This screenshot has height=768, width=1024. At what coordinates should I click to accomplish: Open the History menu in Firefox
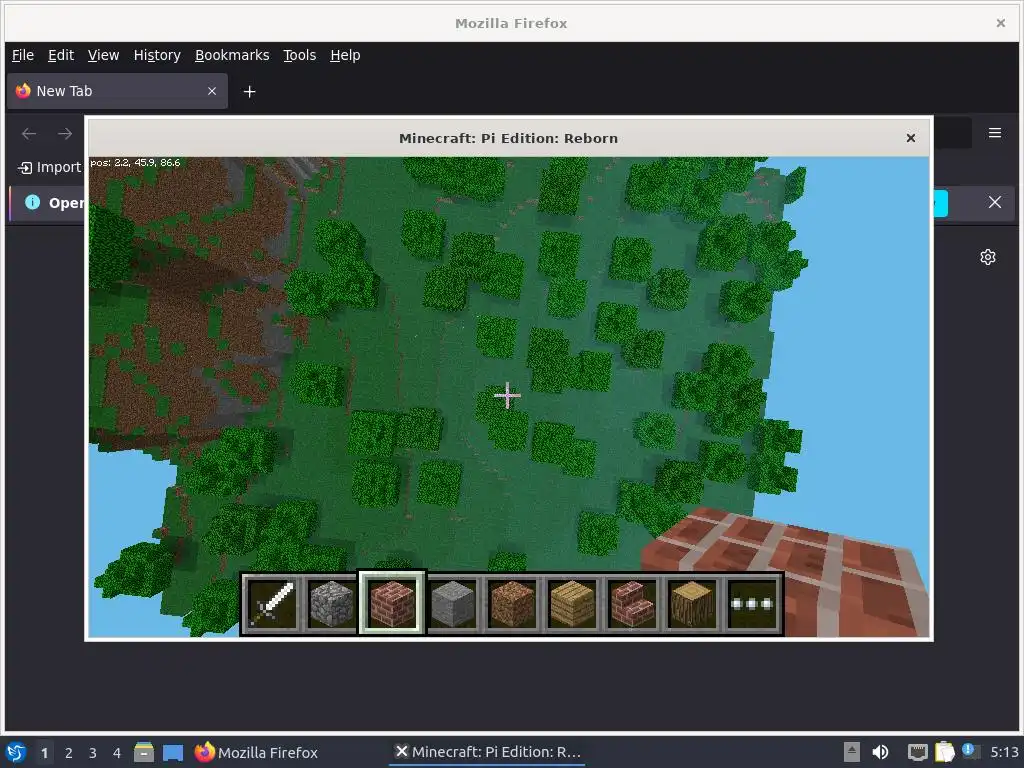tap(157, 56)
